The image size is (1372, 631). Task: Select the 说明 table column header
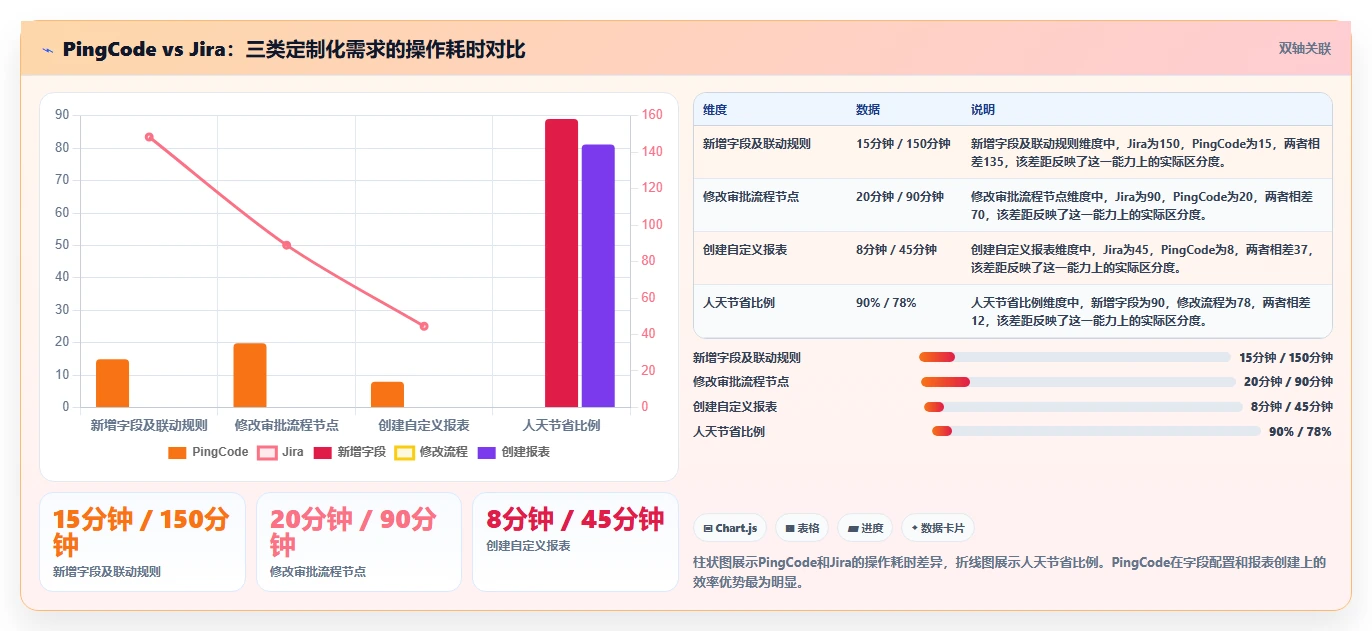click(x=983, y=110)
